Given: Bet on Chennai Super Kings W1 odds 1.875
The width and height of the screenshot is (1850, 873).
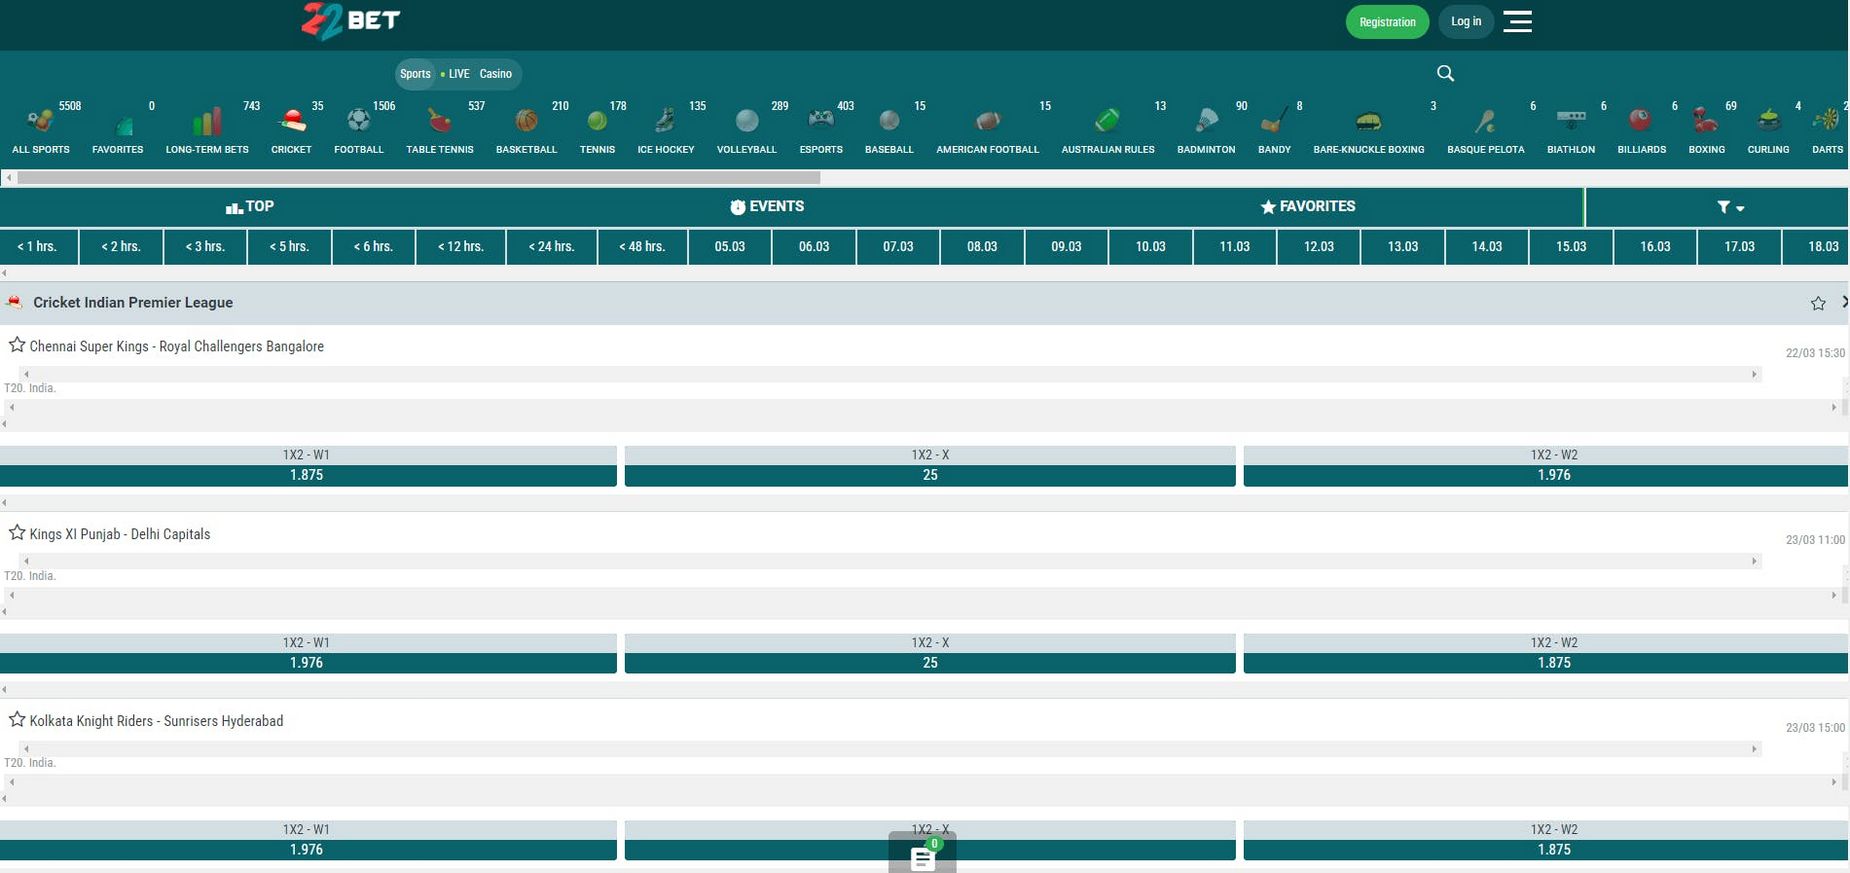Looking at the screenshot, I should pos(307,475).
